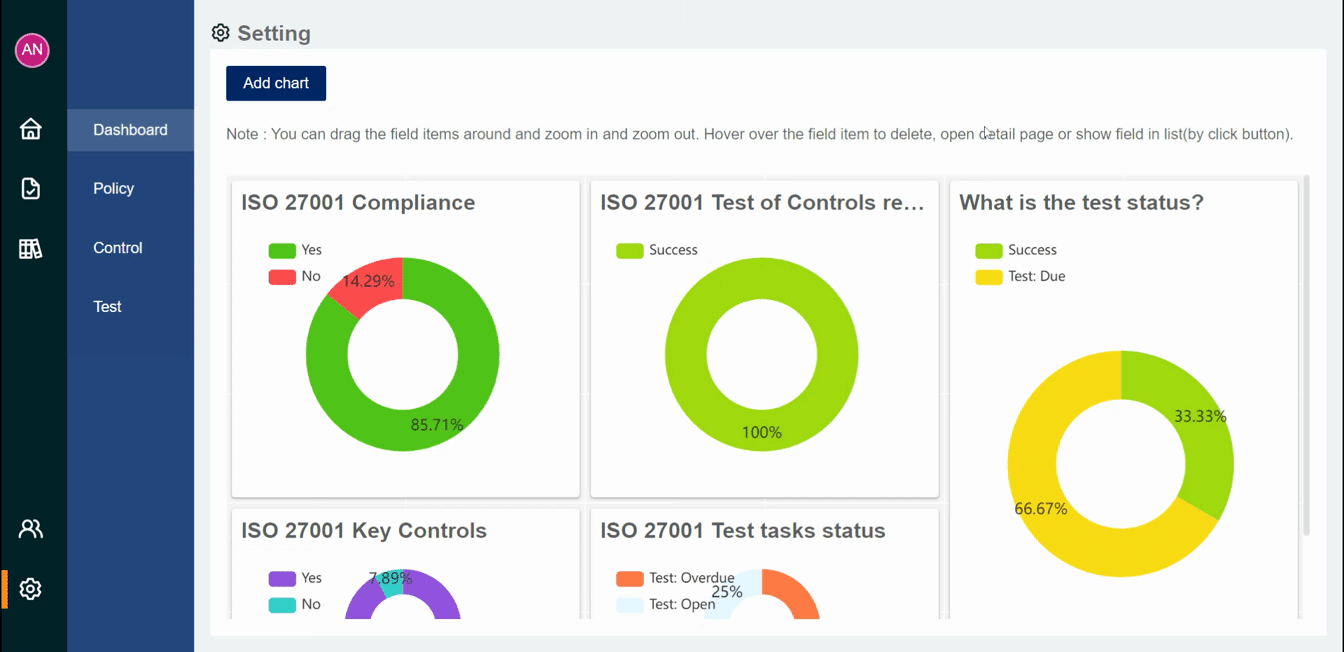This screenshot has height=652, width=1344.
Task: Click the ISO 27001 Test of Controls title
Action: (763, 202)
